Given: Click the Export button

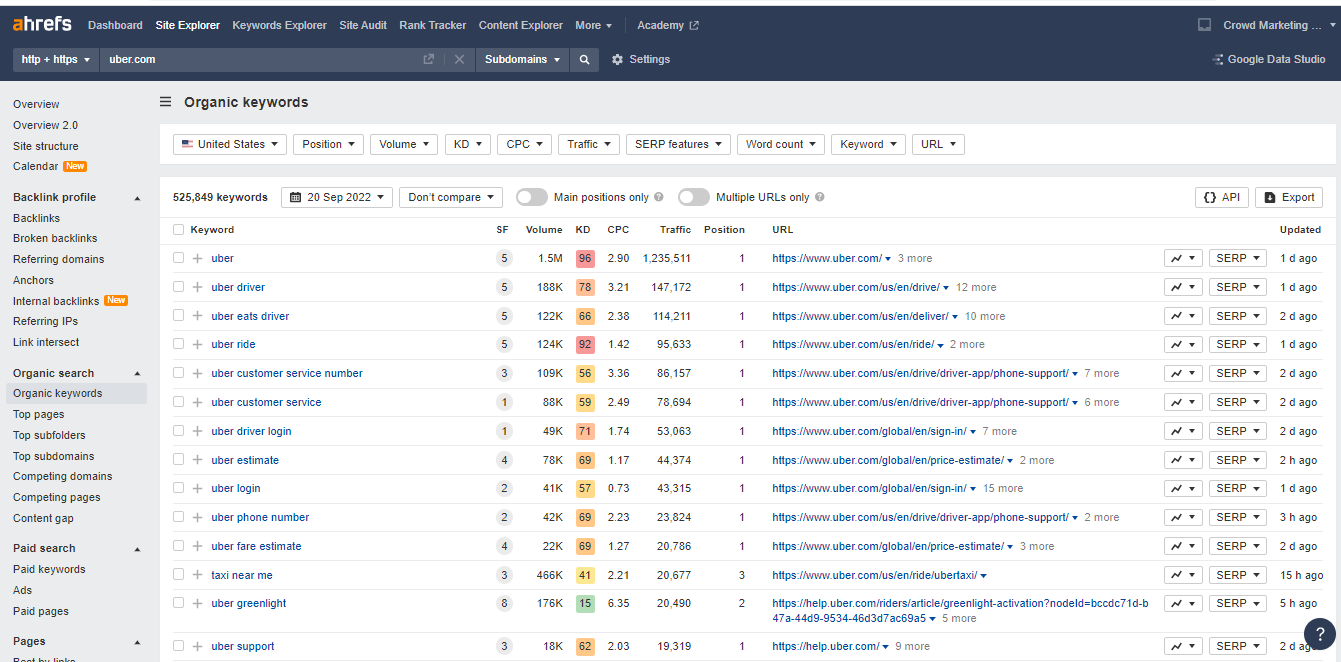Looking at the screenshot, I should pos(1289,197).
